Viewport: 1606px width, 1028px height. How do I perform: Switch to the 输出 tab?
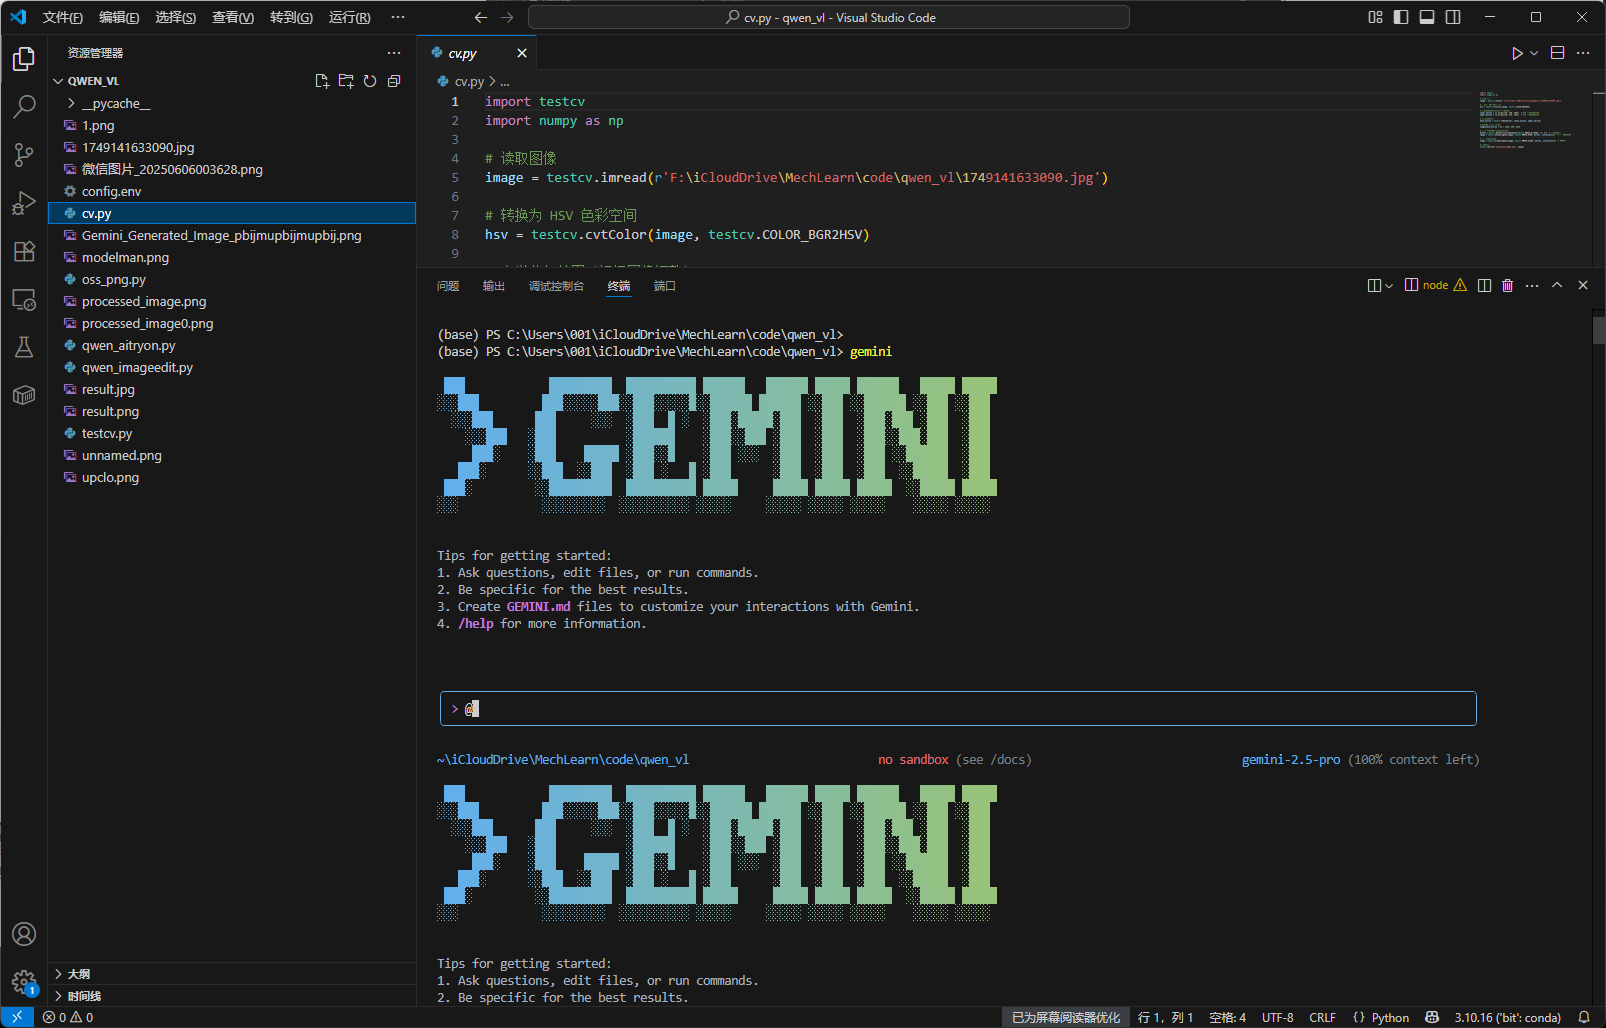point(492,286)
